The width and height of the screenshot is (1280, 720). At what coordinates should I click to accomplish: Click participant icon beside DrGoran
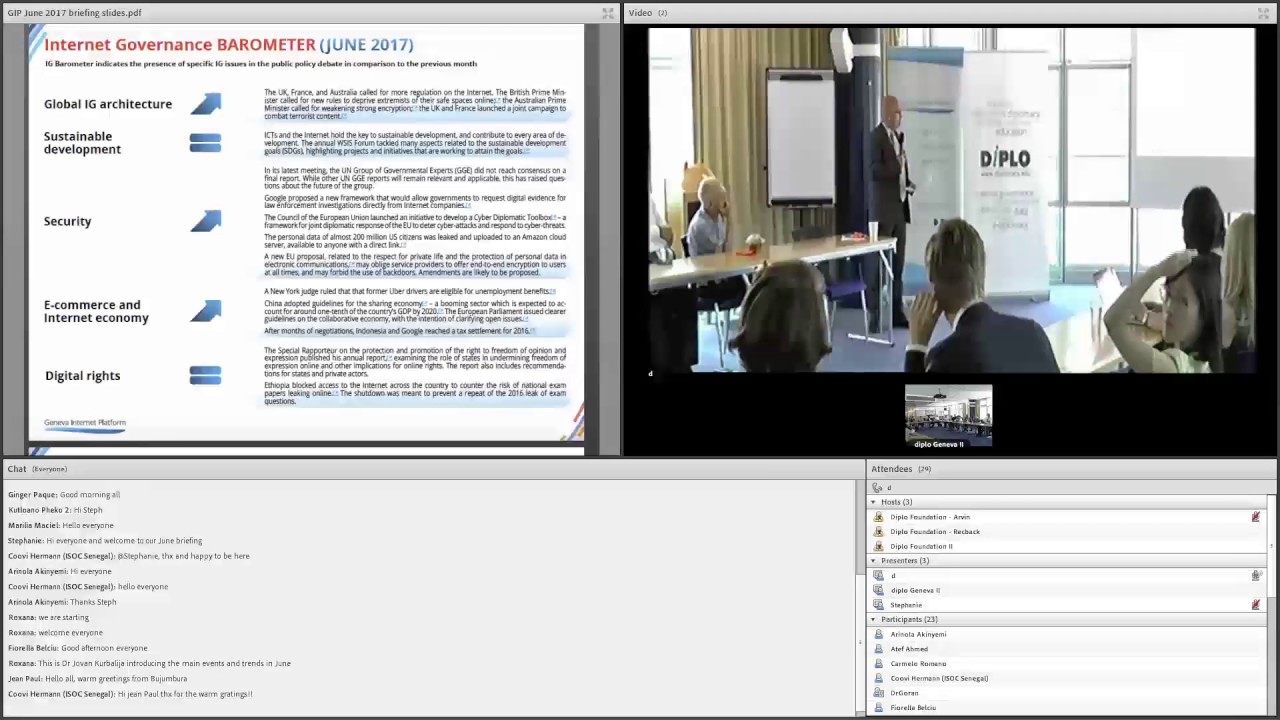[x=879, y=693]
